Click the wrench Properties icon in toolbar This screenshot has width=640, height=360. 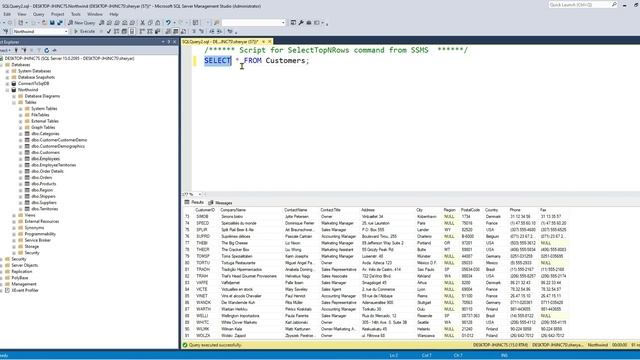click(x=301, y=23)
